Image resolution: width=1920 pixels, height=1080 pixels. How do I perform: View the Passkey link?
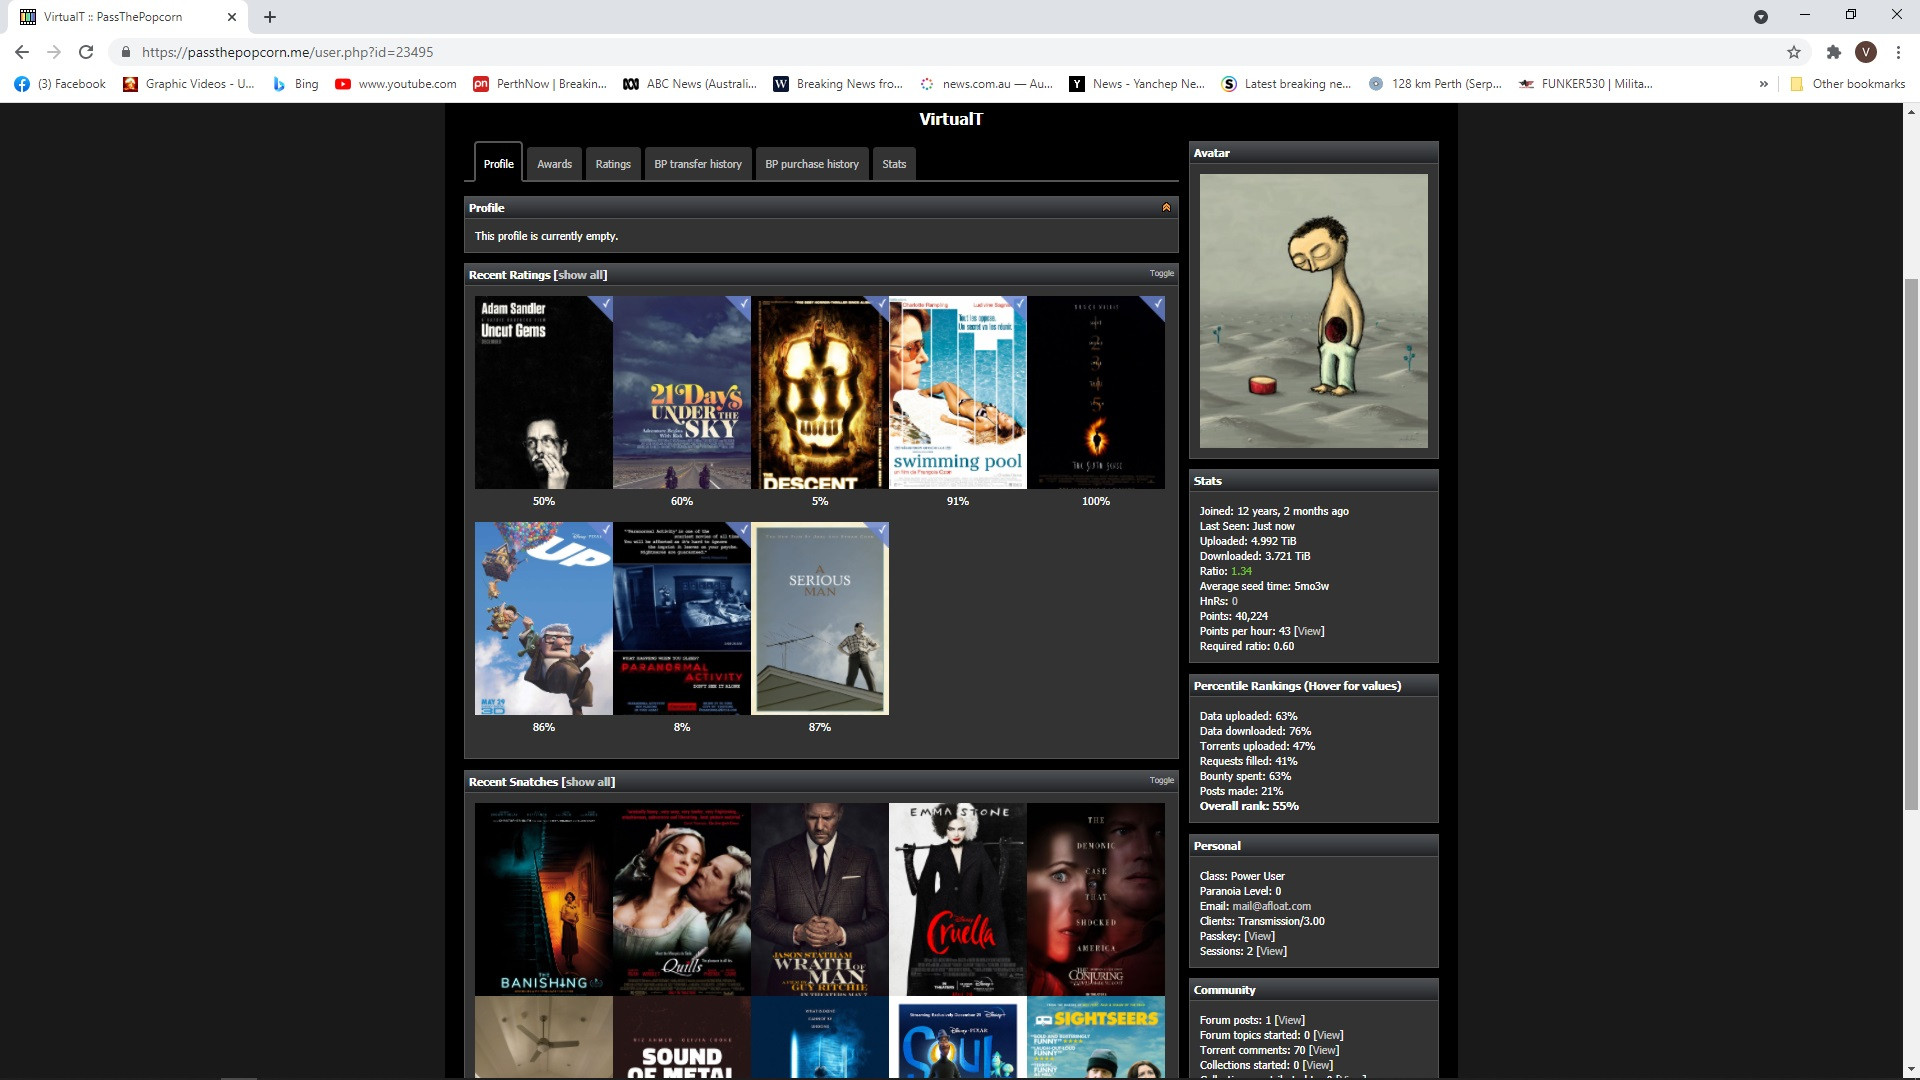pyautogui.click(x=1259, y=936)
